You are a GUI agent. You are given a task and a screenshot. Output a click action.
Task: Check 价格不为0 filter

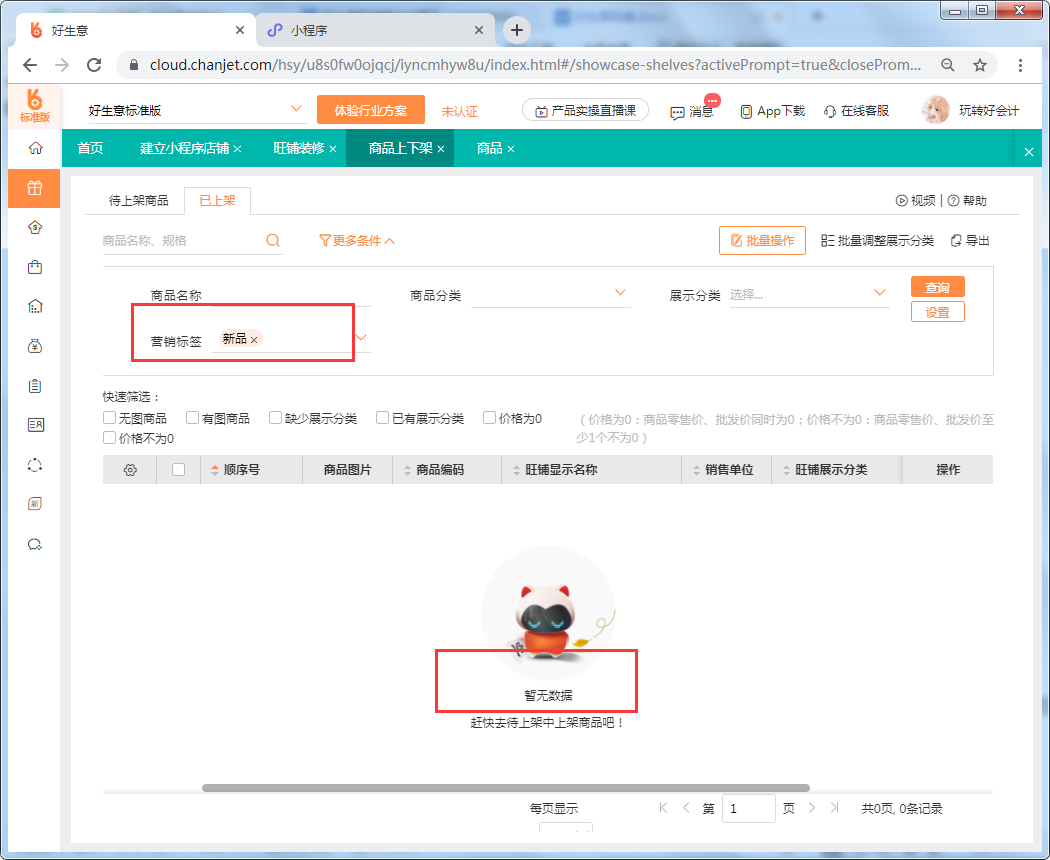110,438
